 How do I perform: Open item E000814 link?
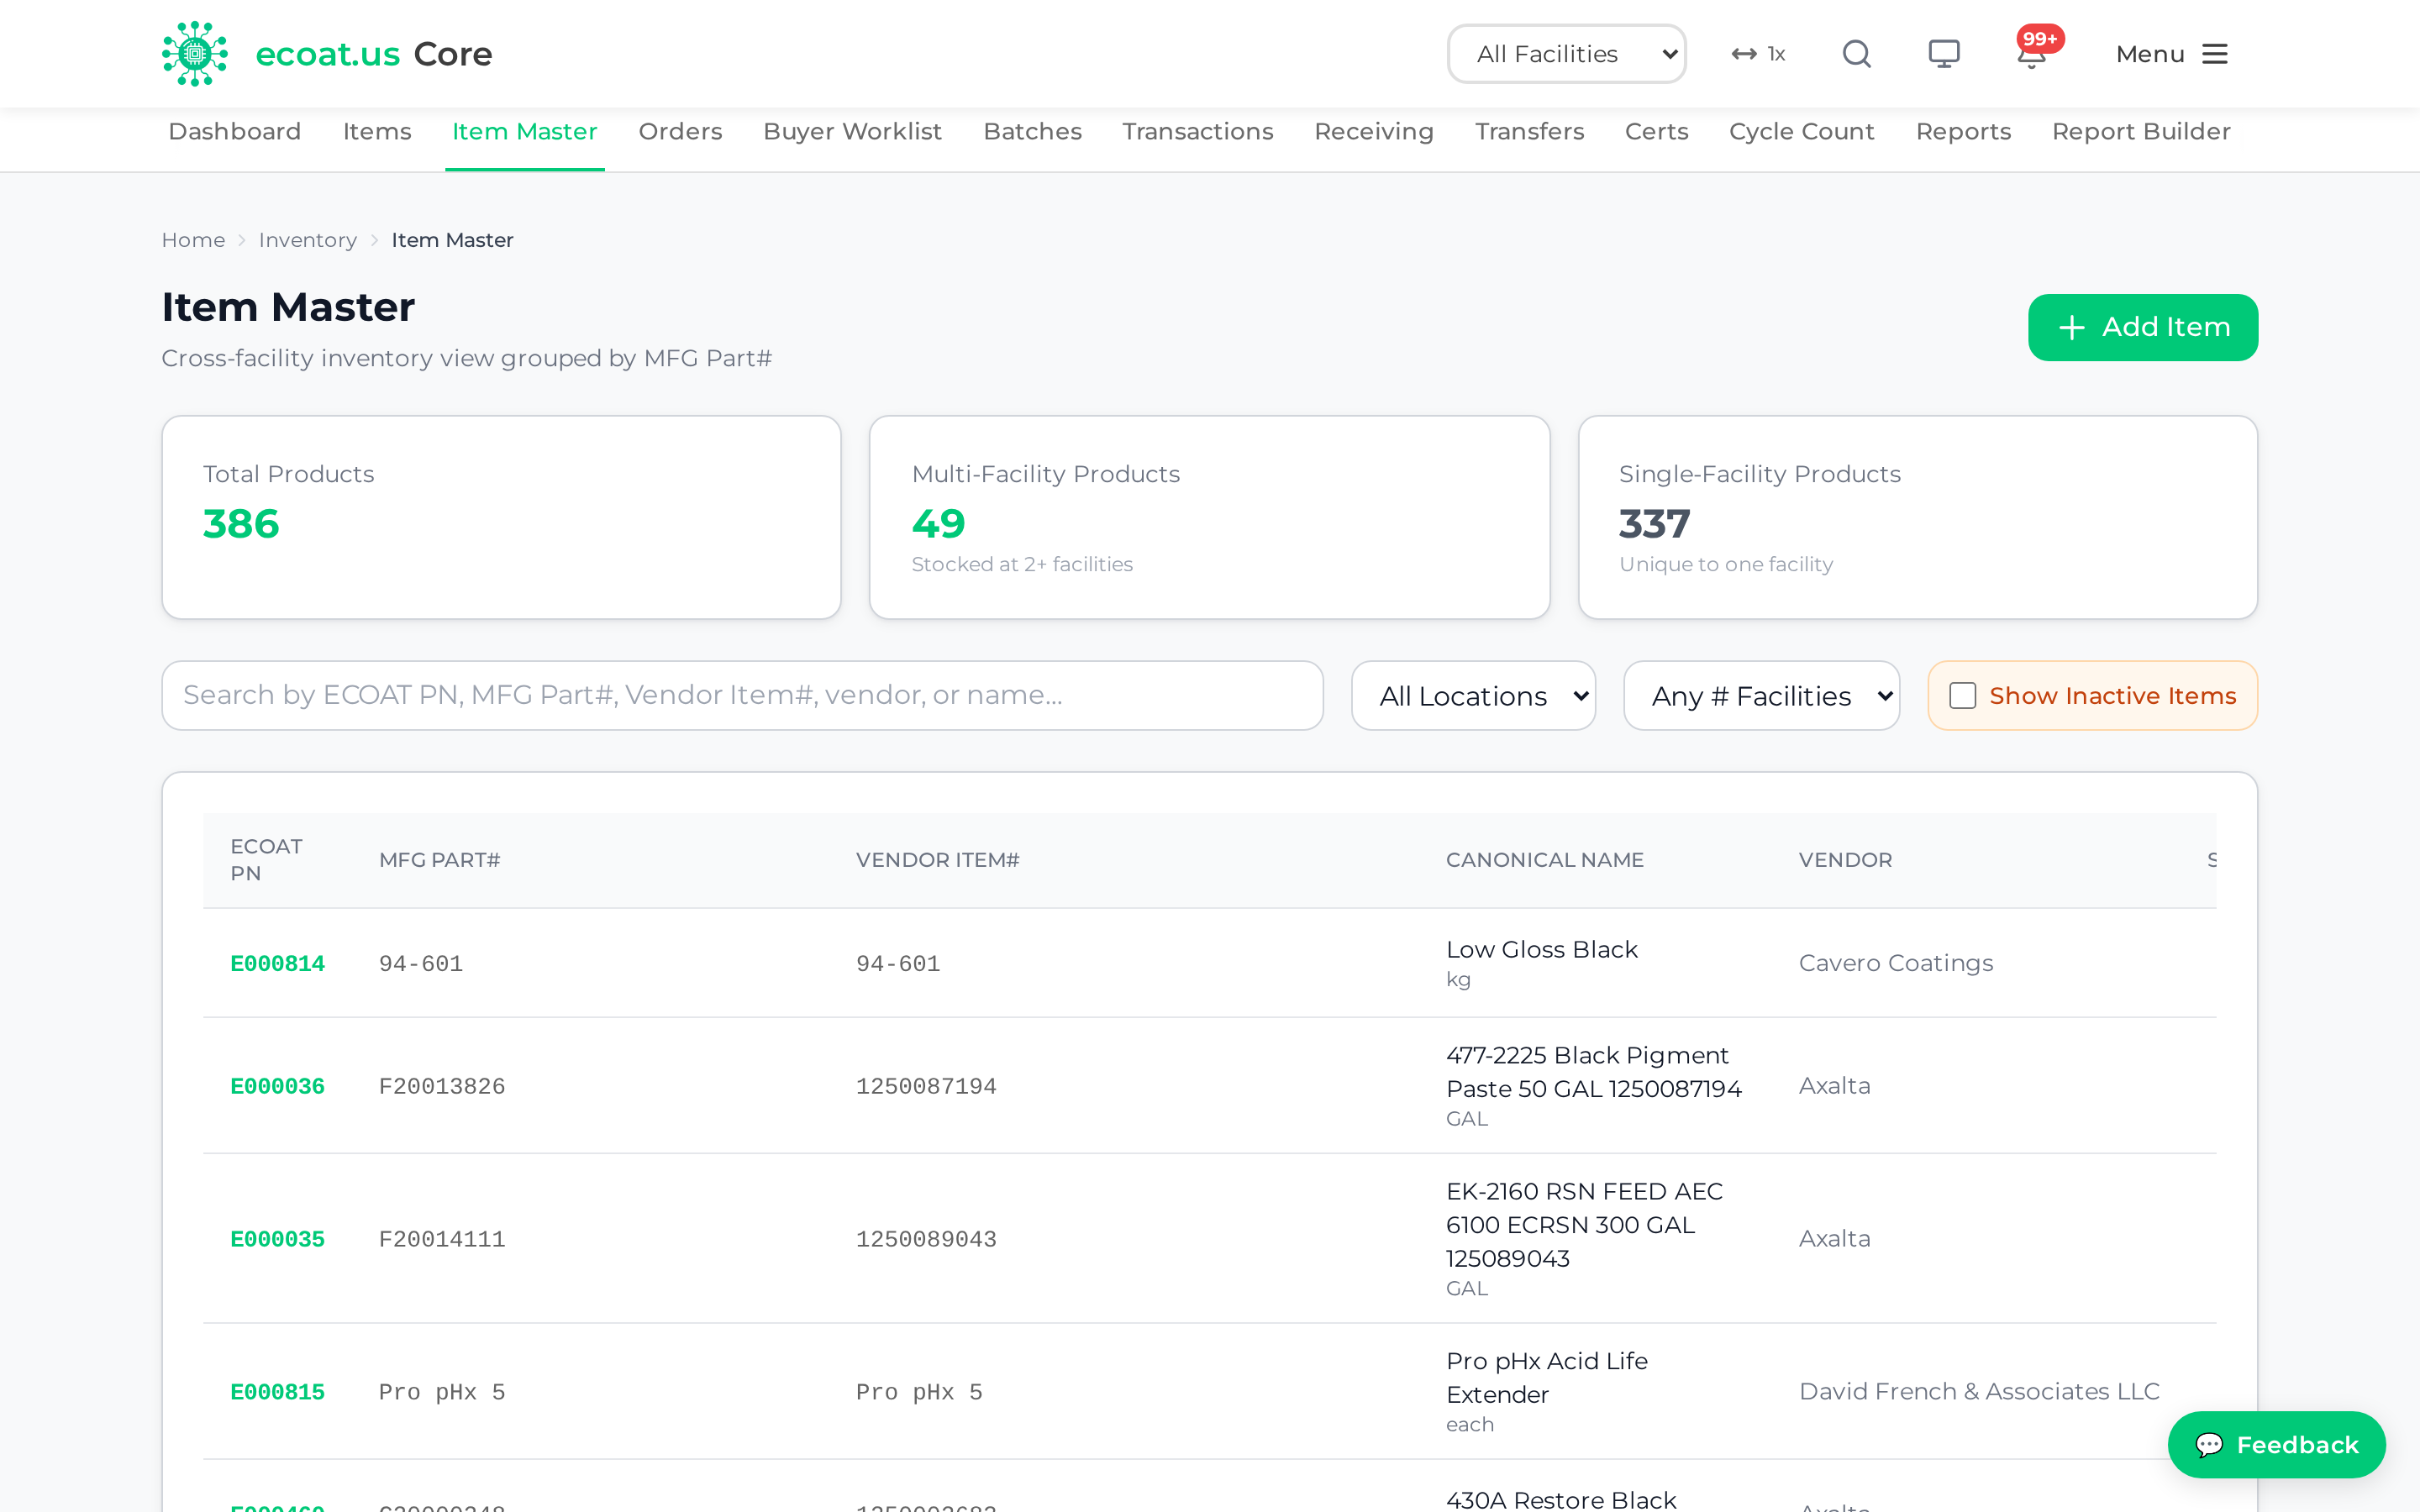[277, 963]
